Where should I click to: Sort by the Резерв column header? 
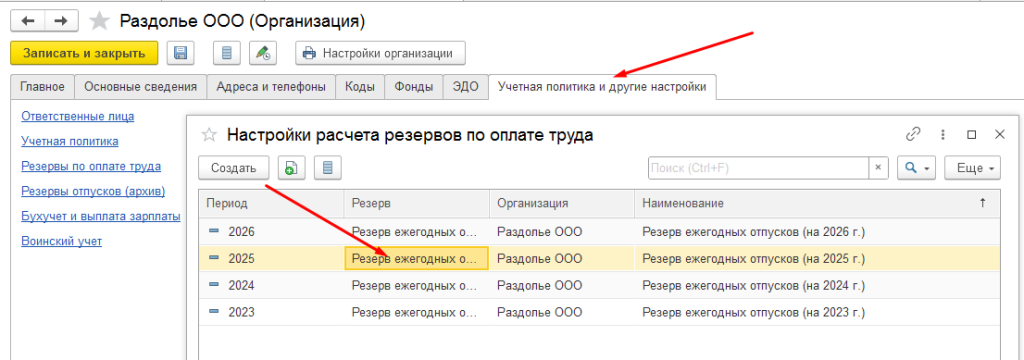417,203
